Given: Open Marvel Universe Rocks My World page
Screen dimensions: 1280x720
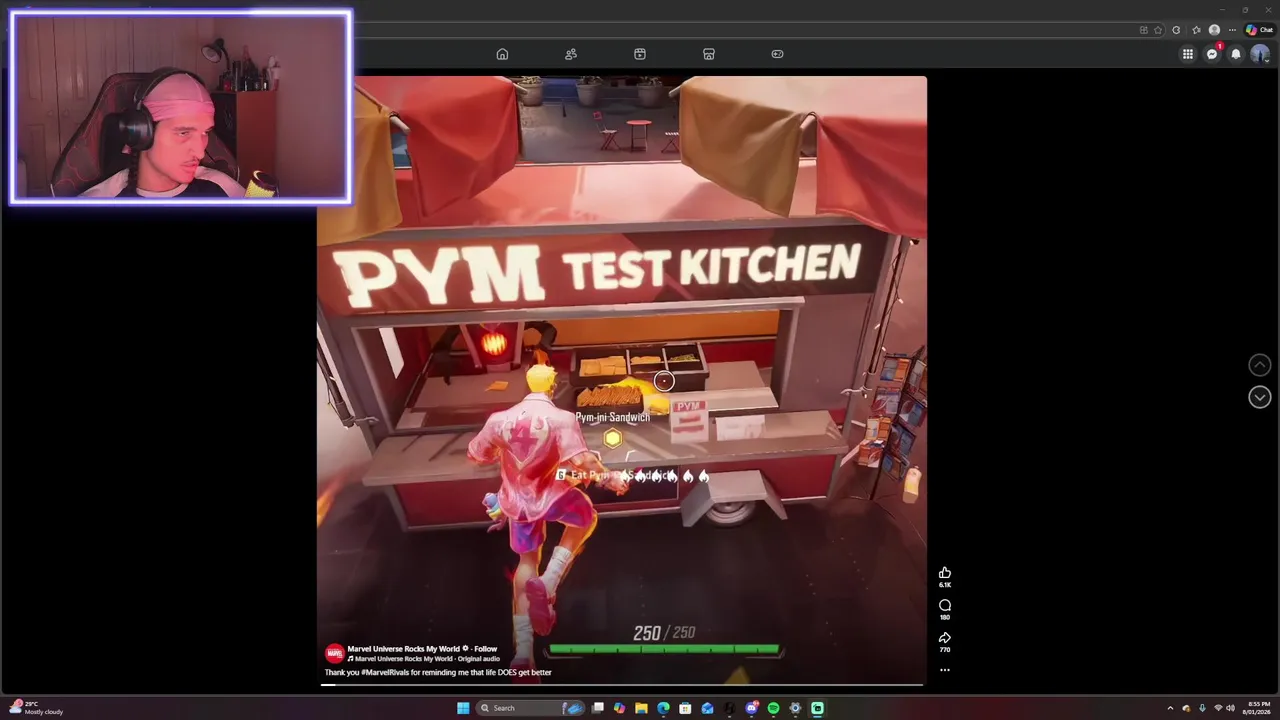Looking at the screenshot, I should pos(404,649).
